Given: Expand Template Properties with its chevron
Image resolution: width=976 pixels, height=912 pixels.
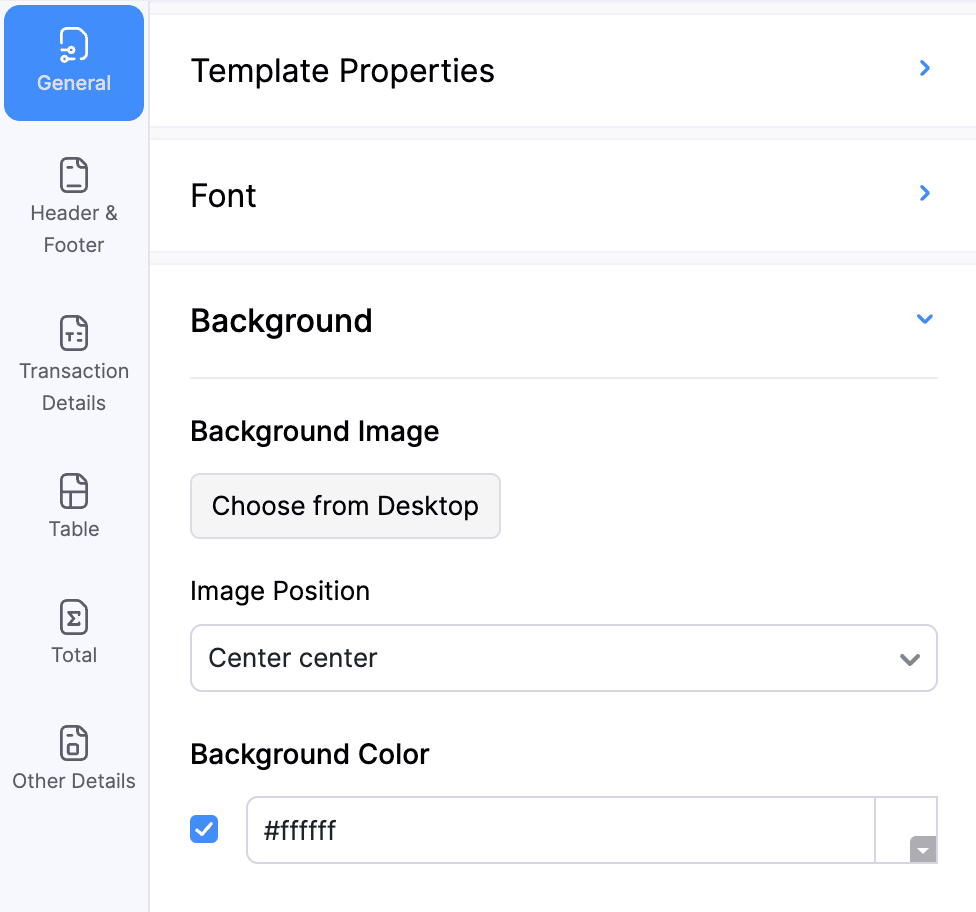Looking at the screenshot, I should [x=925, y=68].
